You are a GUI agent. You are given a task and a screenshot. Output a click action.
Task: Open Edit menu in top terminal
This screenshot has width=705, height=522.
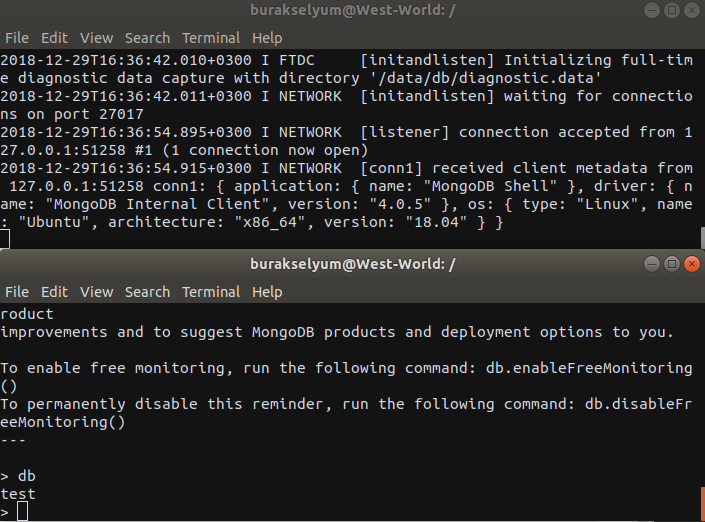54,38
